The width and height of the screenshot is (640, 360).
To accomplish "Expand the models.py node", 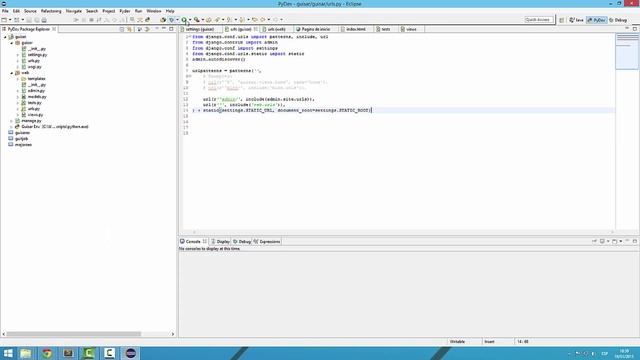I will click(x=18, y=97).
